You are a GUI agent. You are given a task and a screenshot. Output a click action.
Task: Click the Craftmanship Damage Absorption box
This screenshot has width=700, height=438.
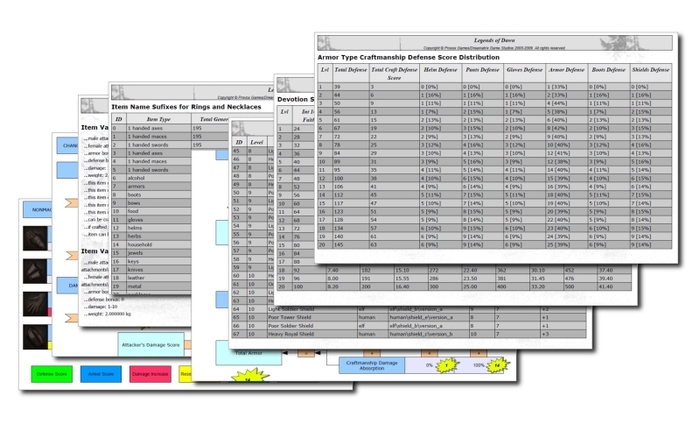coord(372,365)
